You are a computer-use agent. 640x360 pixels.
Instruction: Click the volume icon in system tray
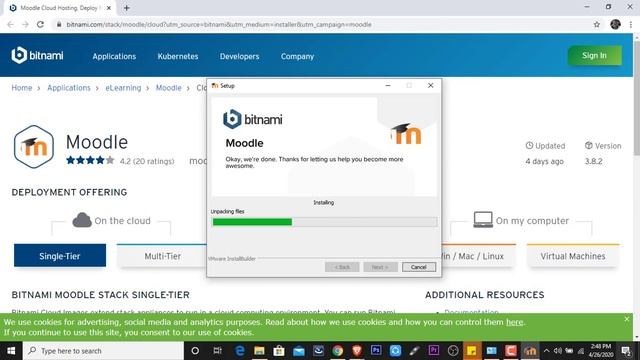point(558,351)
